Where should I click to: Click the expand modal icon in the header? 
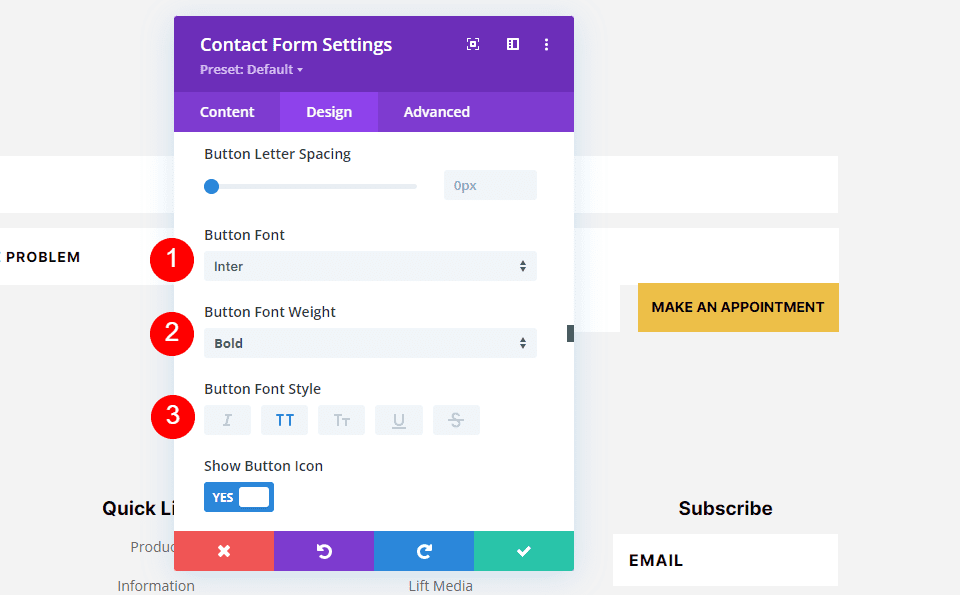[x=472, y=44]
